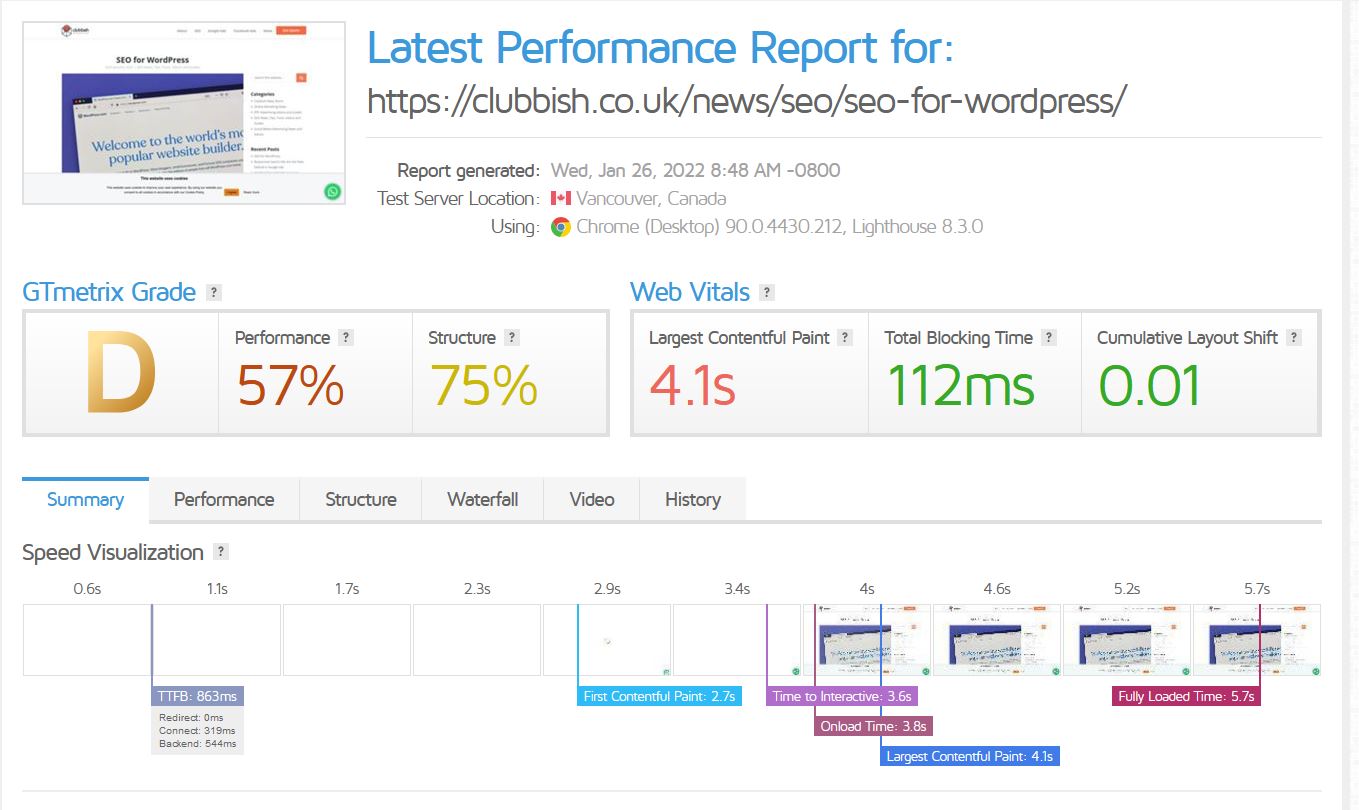Click the TTFB 863ms marker label
Image resolution: width=1359 pixels, height=810 pixels.
(x=198, y=696)
